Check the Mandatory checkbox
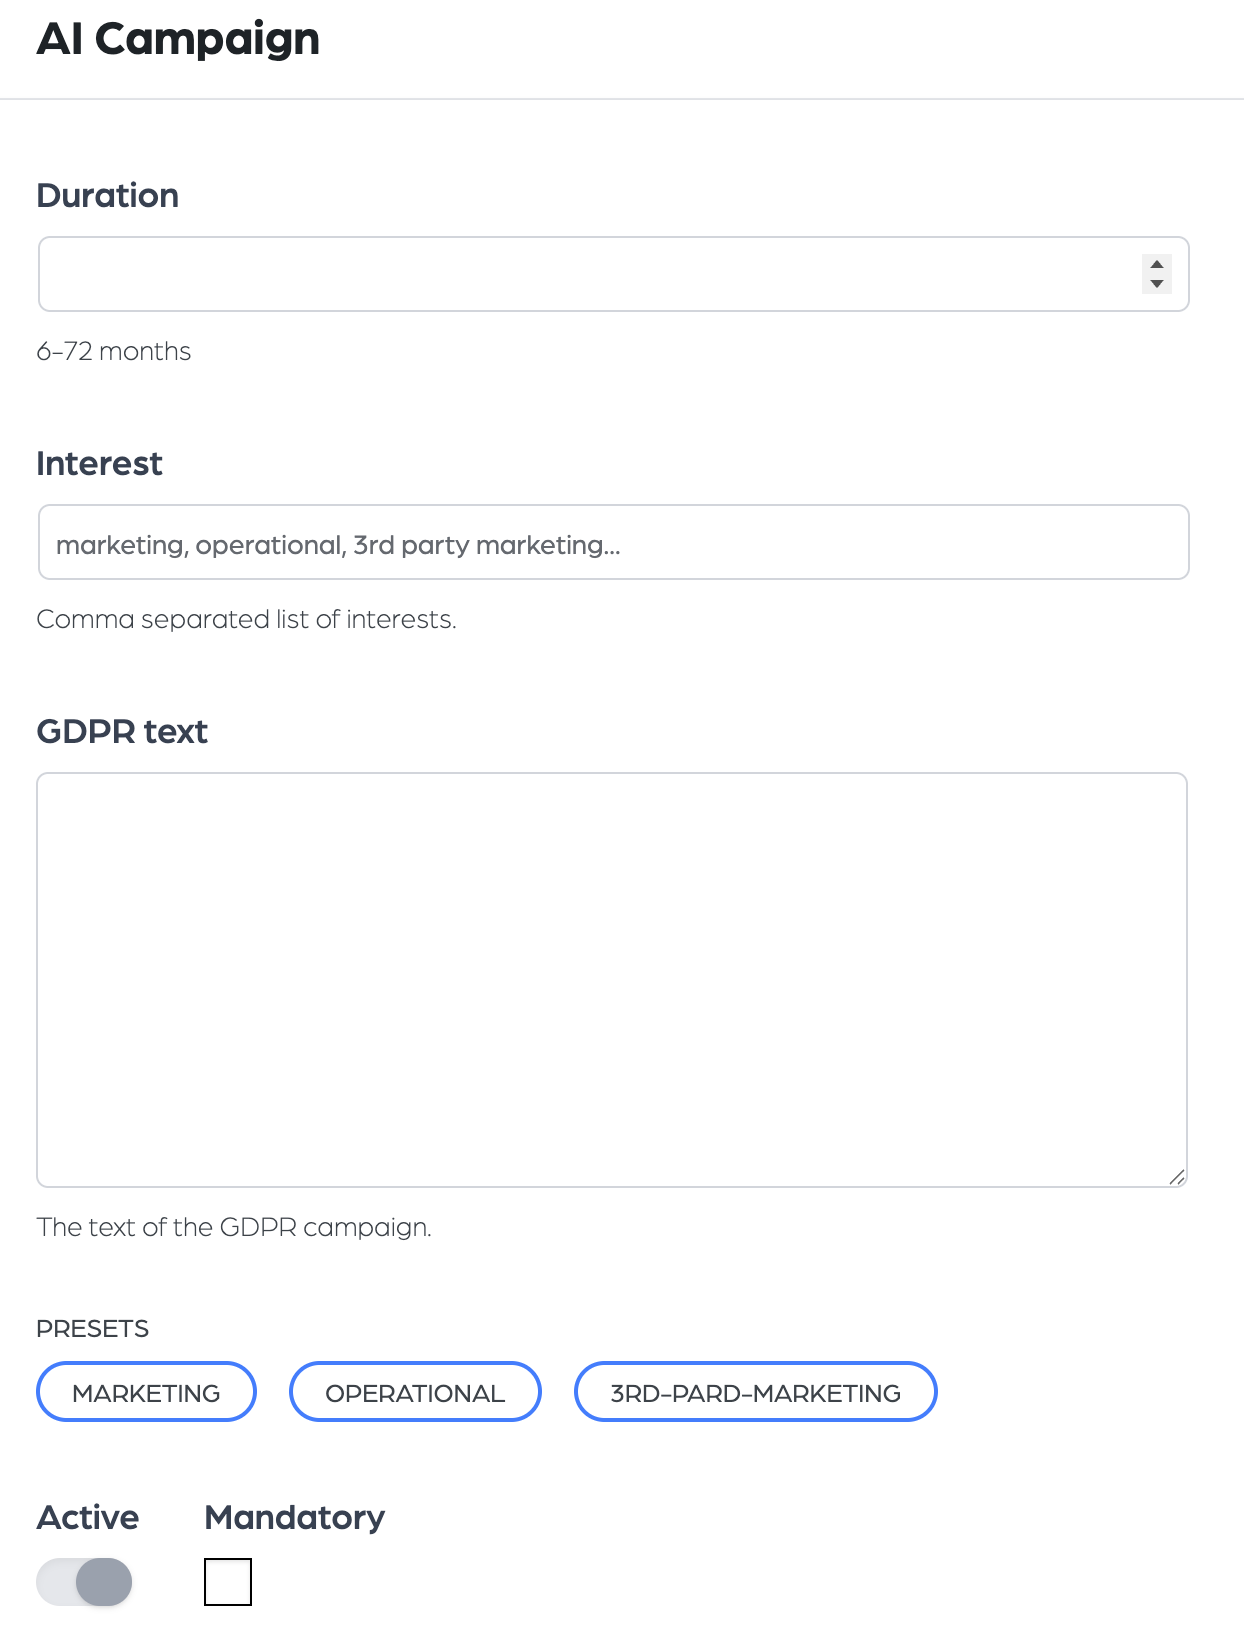 (228, 1582)
